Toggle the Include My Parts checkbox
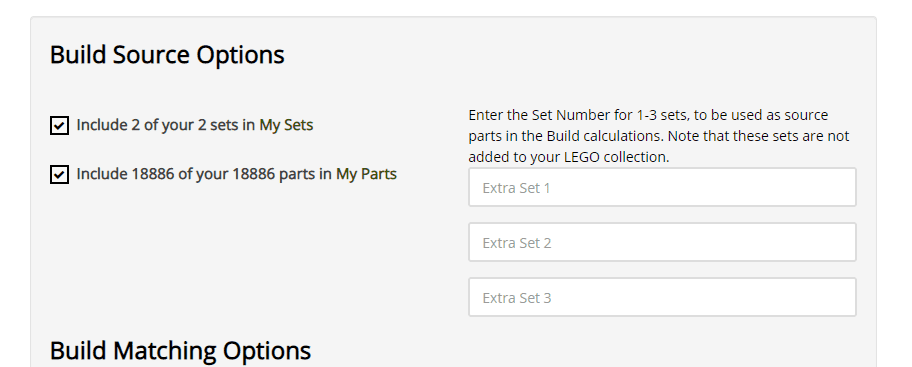Image resolution: width=912 pixels, height=367 pixels. click(59, 174)
